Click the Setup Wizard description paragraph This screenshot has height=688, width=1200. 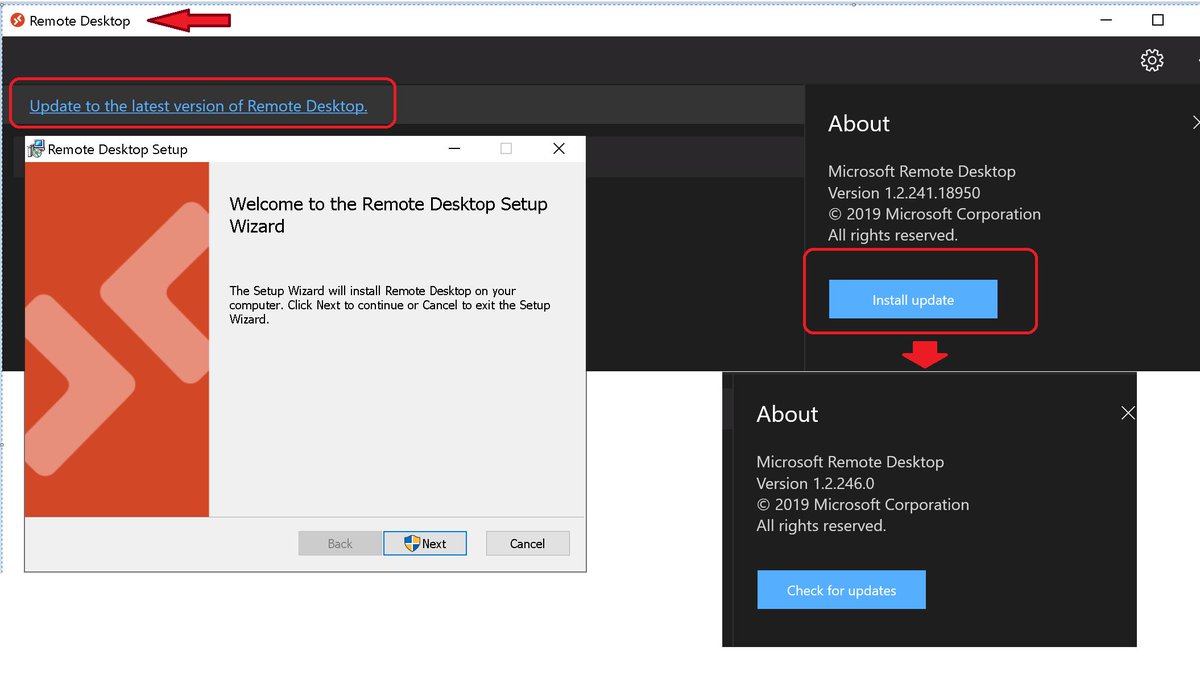[390, 305]
